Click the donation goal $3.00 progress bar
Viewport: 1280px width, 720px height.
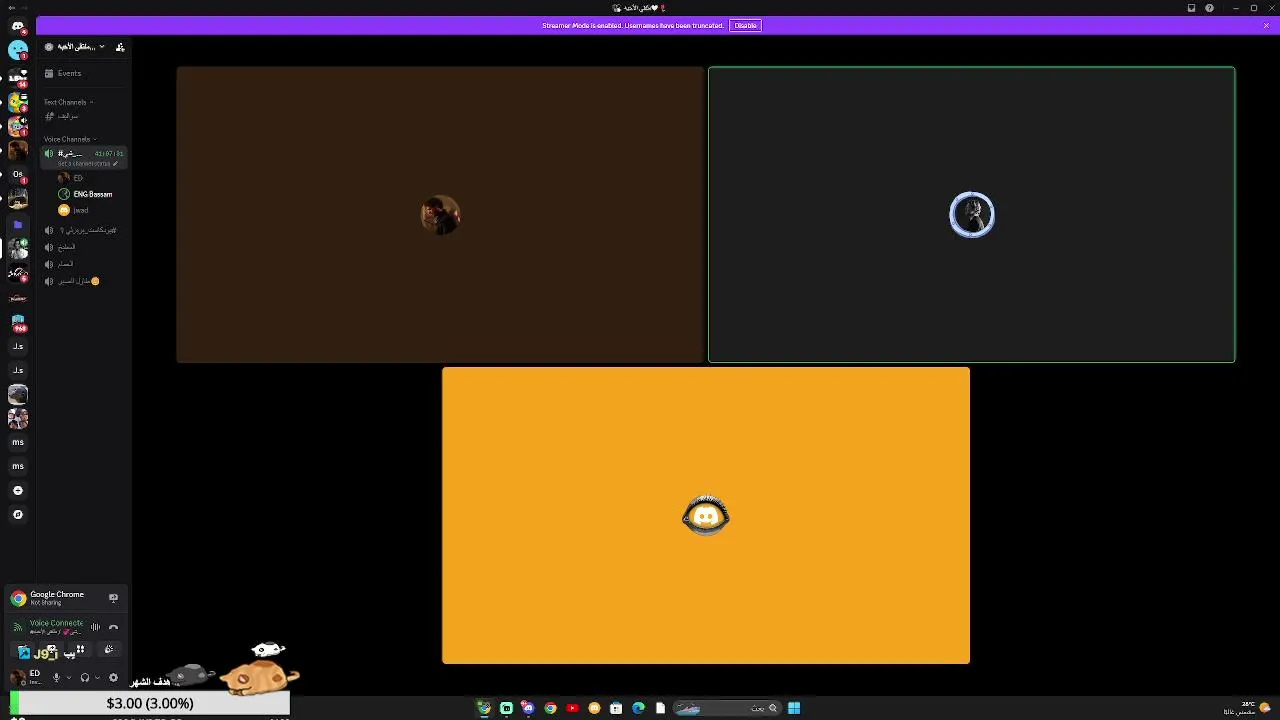(150, 703)
